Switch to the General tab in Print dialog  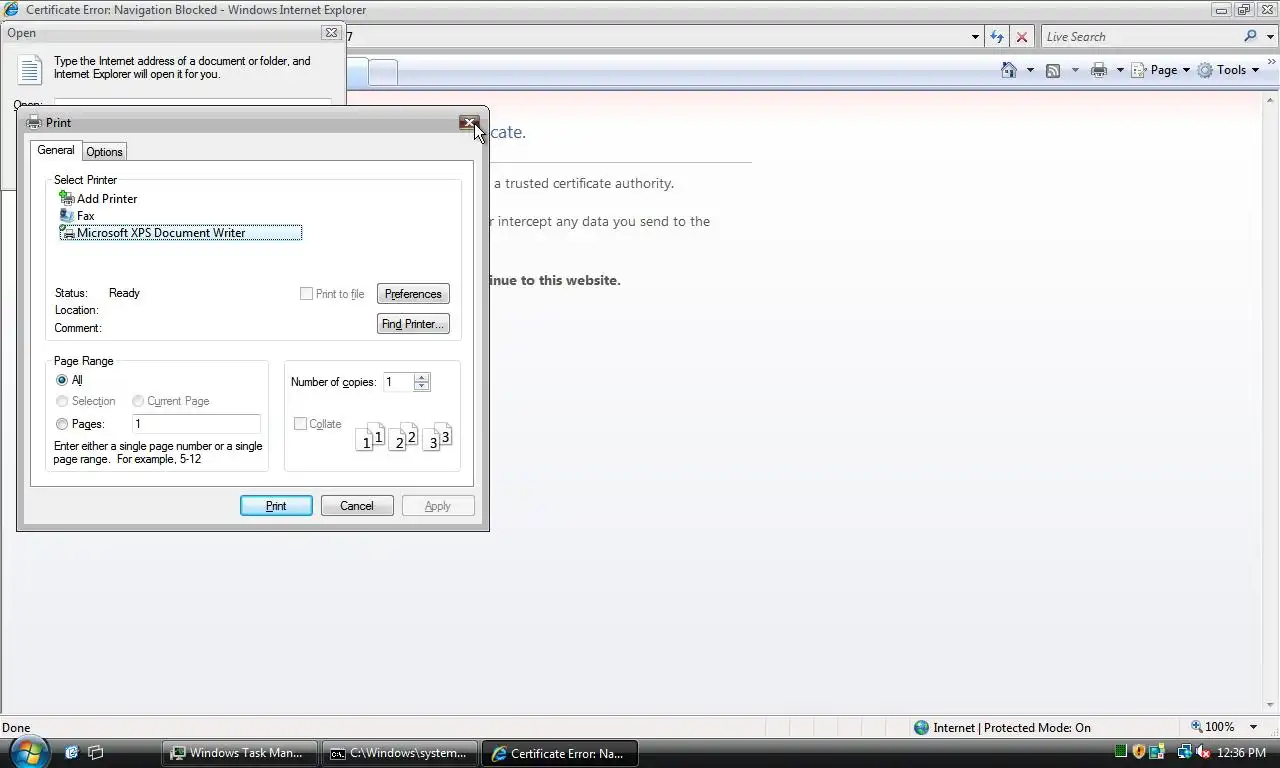click(56, 150)
